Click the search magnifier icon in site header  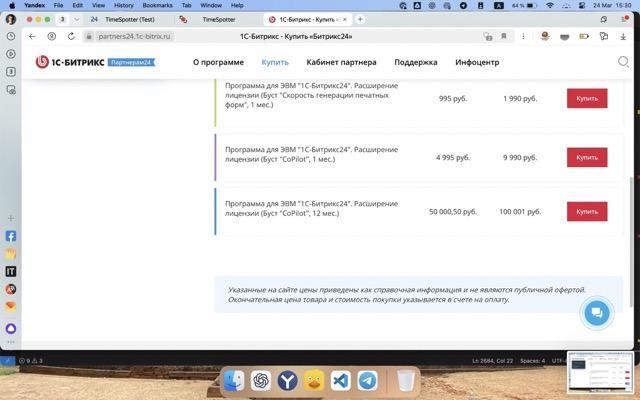coord(623,62)
